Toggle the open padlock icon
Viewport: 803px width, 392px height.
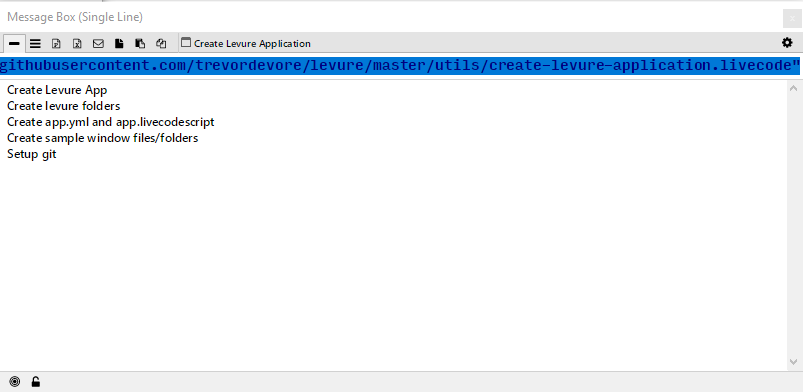[x=35, y=381]
